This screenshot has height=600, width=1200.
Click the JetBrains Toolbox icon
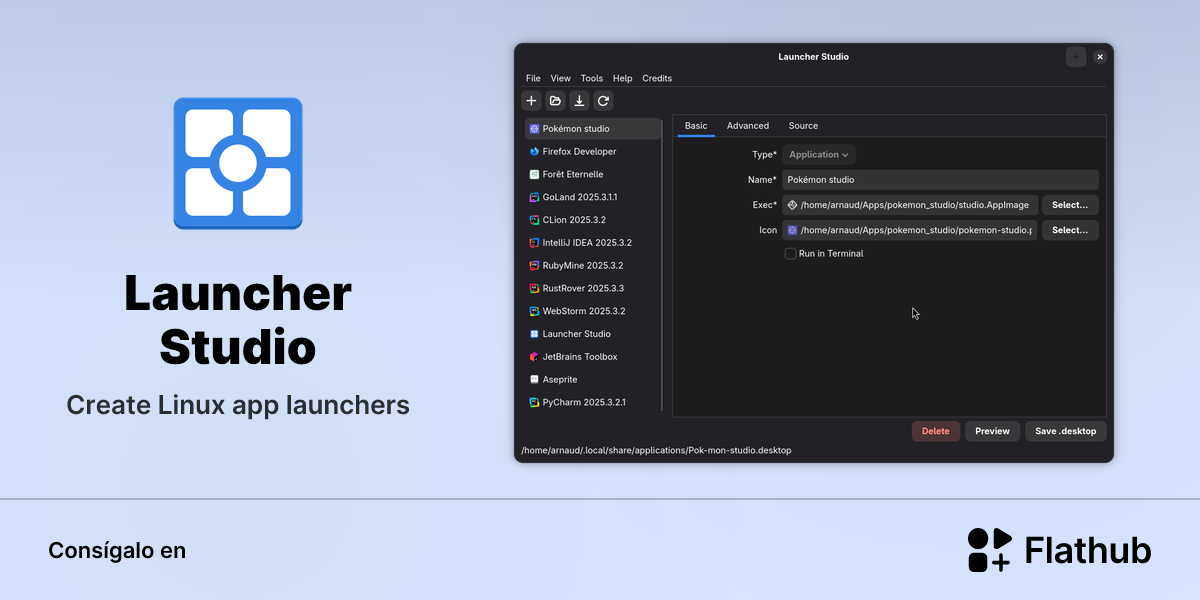tap(534, 357)
